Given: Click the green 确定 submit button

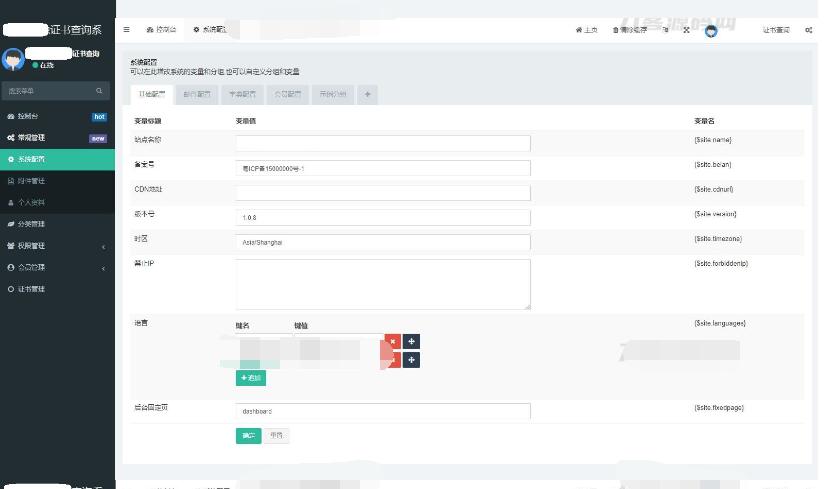Looking at the screenshot, I should coord(248,436).
